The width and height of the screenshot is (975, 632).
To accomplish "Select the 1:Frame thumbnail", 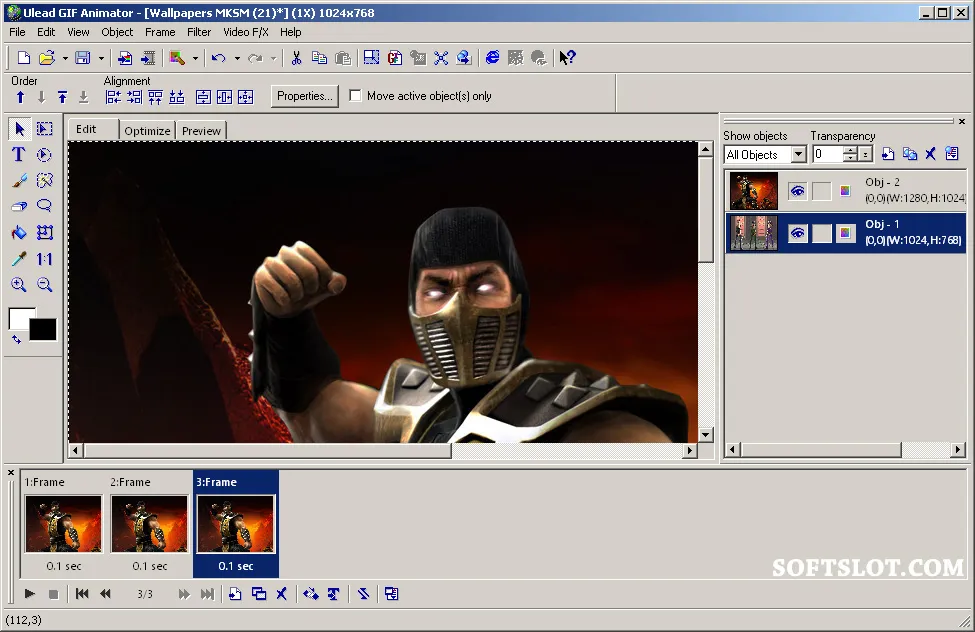I will point(63,524).
